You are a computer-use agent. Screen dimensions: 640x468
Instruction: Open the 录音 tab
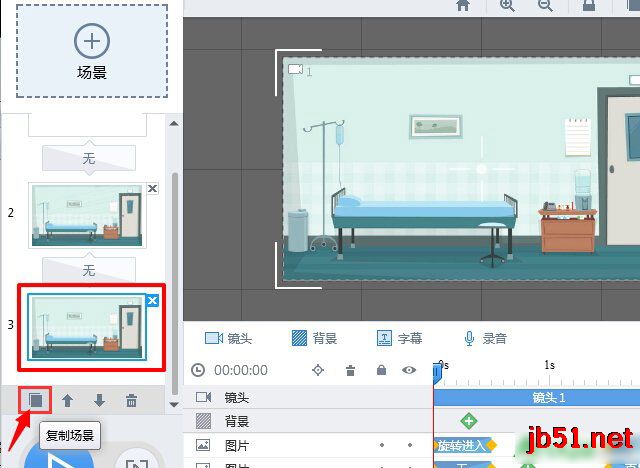pyautogui.click(x=486, y=338)
